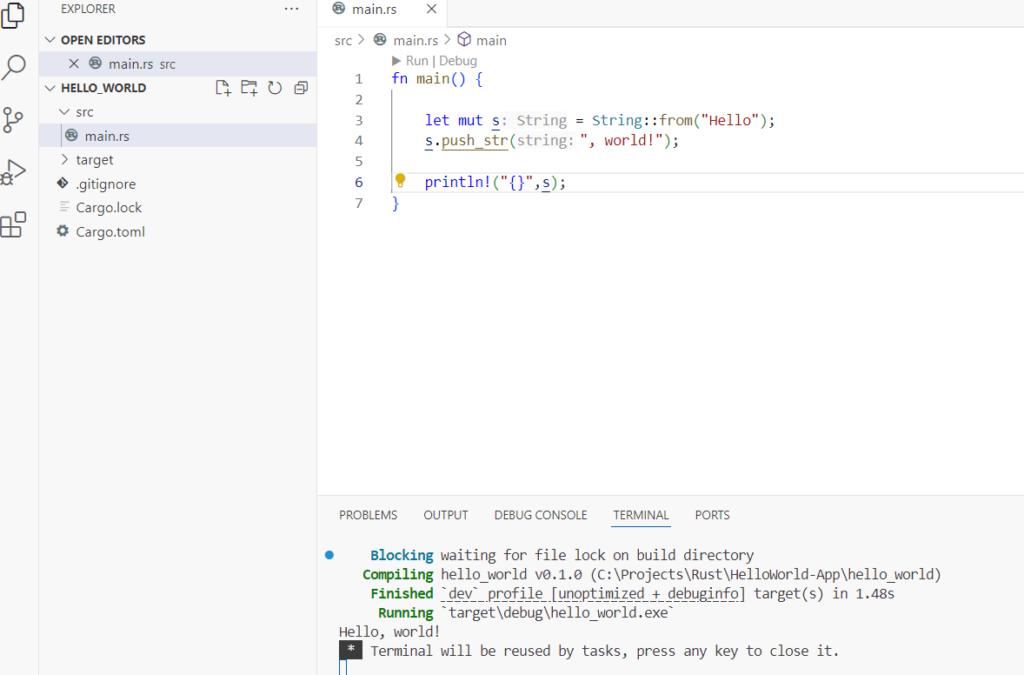The height and width of the screenshot is (675, 1024).
Task: Create a new folder in HELLO_WORLD
Action: (249, 88)
